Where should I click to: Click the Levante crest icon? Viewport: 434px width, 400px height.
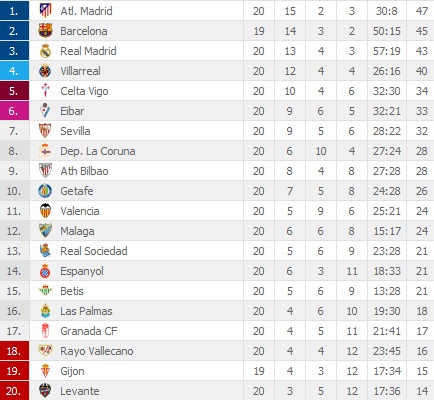45,391
